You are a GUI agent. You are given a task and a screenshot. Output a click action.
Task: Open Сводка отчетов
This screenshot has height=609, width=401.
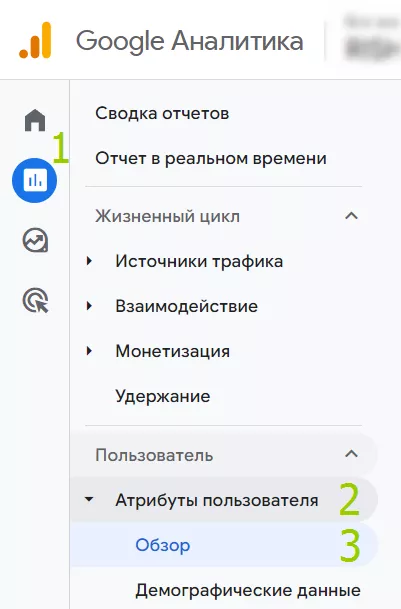[162, 113]
